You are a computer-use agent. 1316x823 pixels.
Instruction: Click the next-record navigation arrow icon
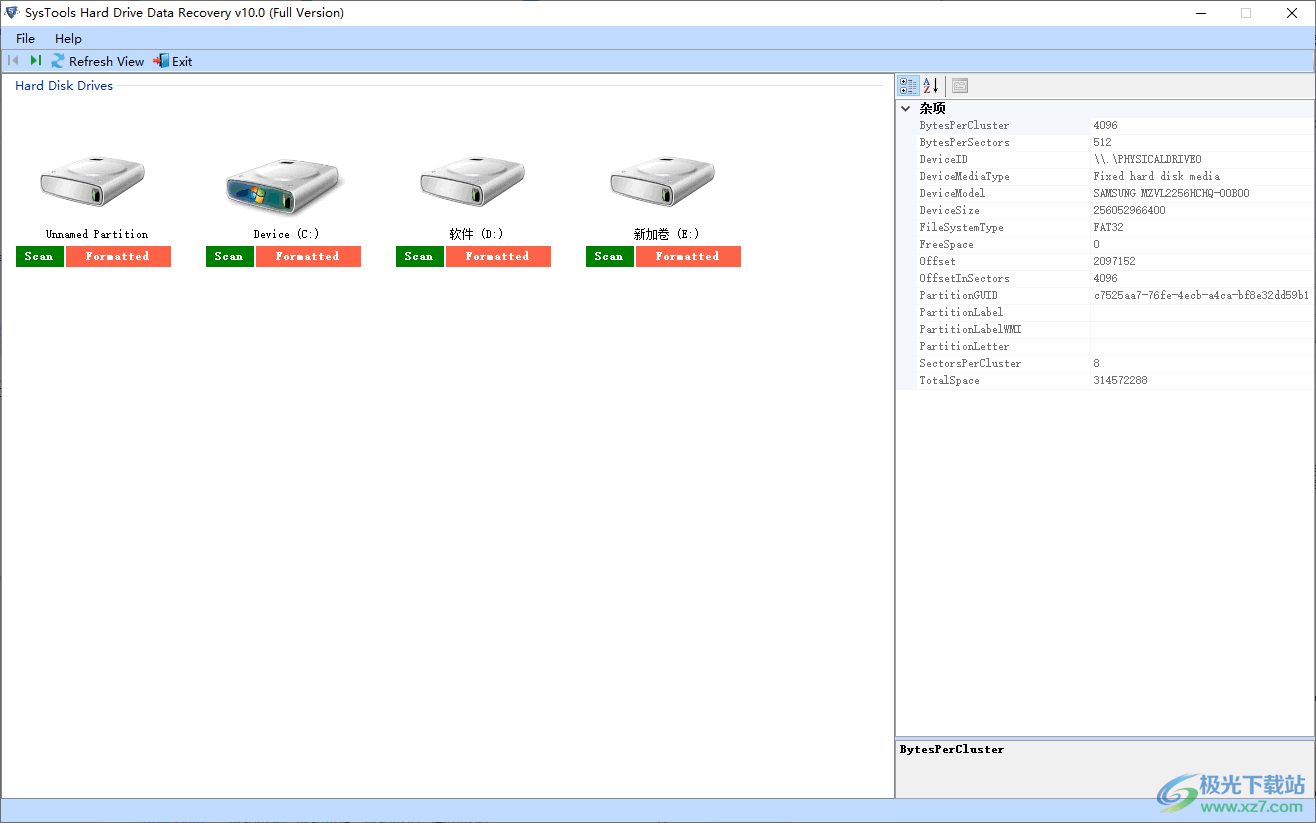tap(33, 61)
